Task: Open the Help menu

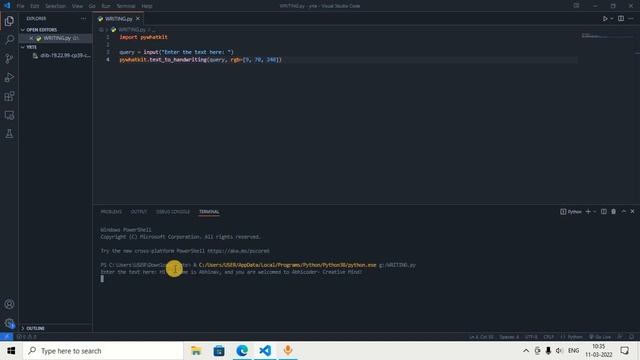Action: [147, 6]
